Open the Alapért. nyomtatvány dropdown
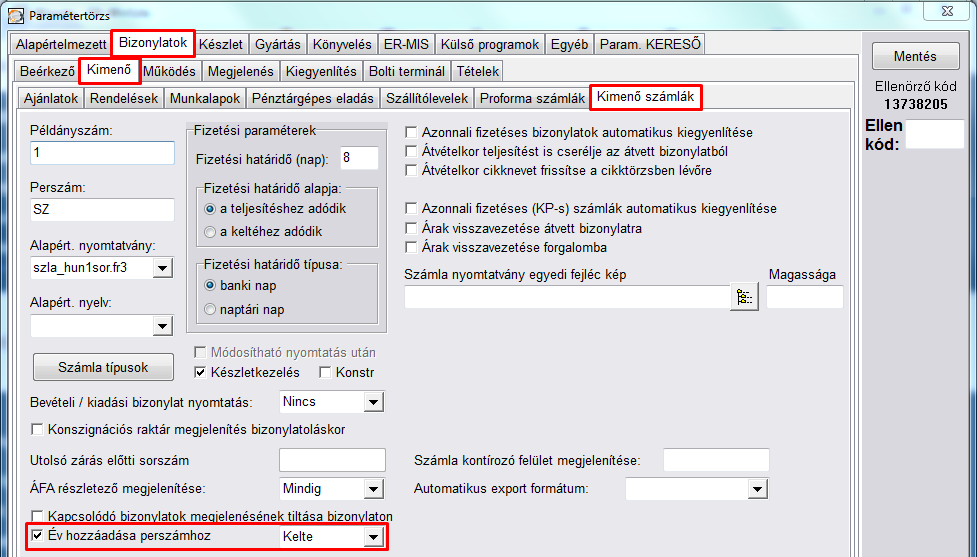977x557 pixels. (x=163, y=269)
